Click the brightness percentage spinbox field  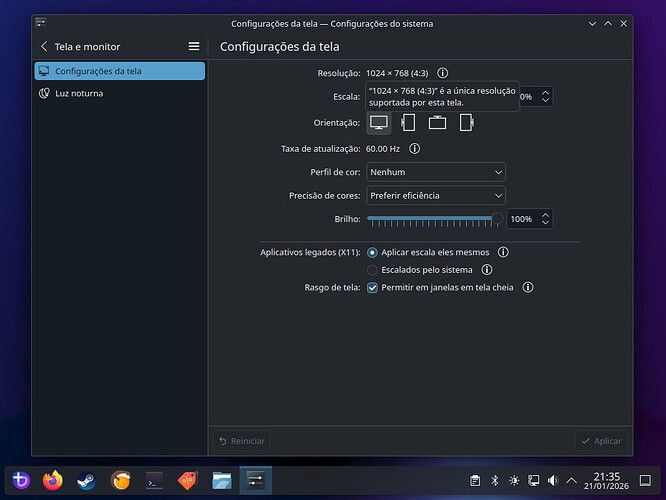point(521,218)
